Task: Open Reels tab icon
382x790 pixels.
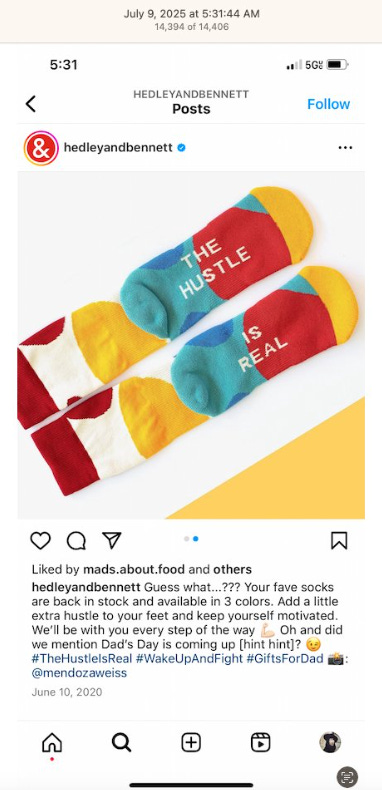Action: [x=261, y=742]
